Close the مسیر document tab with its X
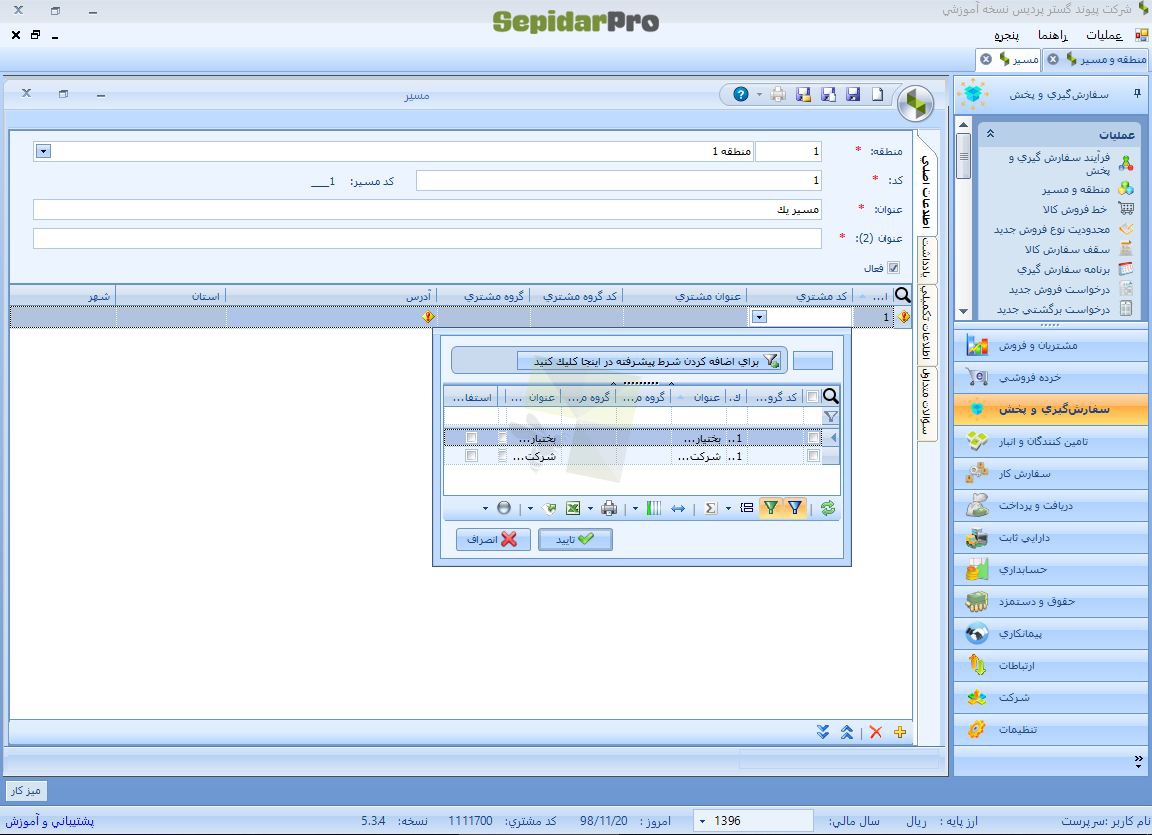 tap(986, 59)
